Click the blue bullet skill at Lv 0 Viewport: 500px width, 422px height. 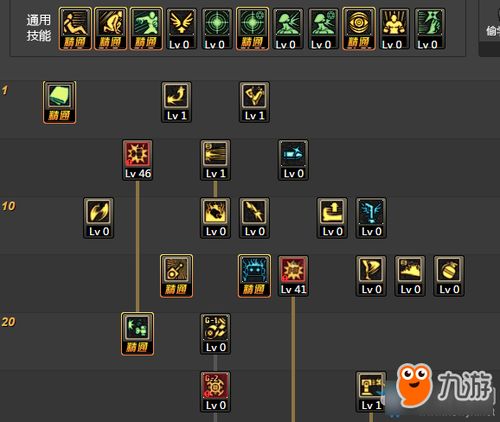pyautogui.click(x=293, y=160)
